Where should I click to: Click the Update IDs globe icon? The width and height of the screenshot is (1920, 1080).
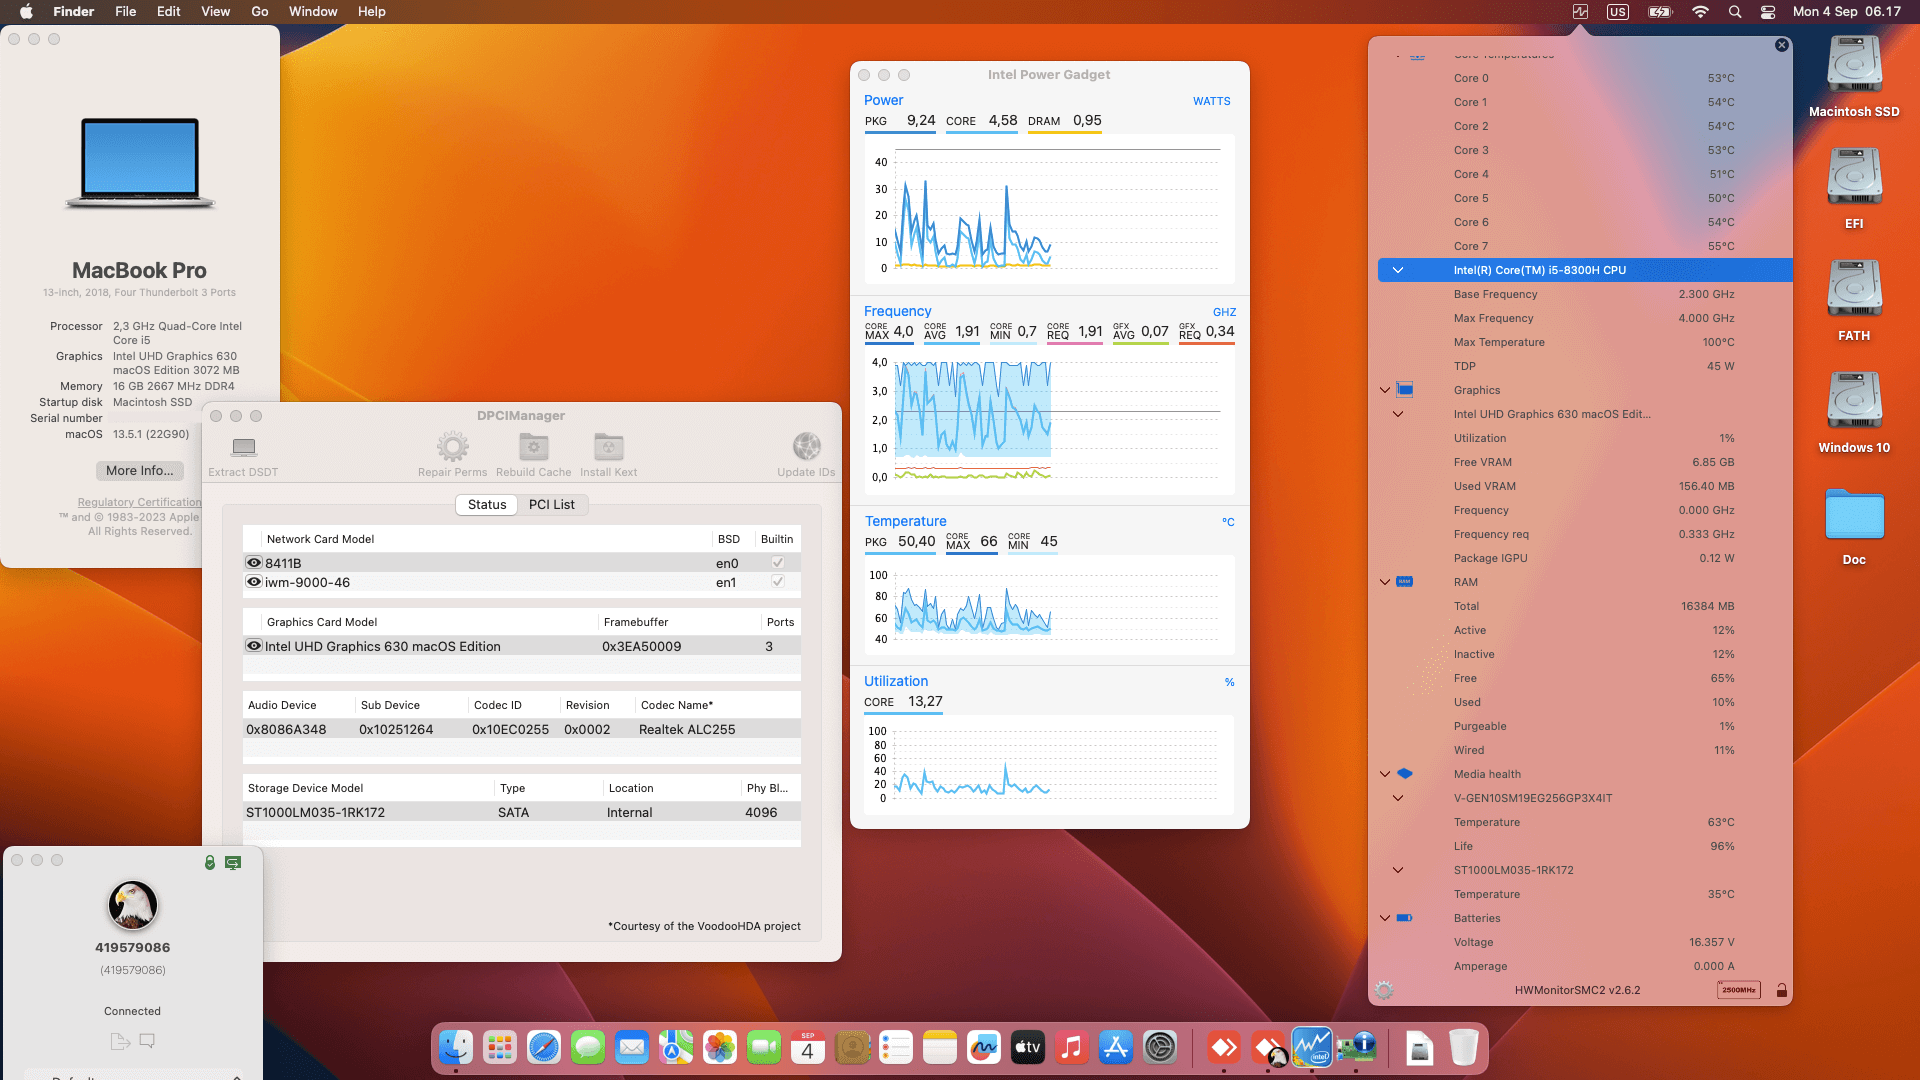pyautogui.click(x=806, y=447)
